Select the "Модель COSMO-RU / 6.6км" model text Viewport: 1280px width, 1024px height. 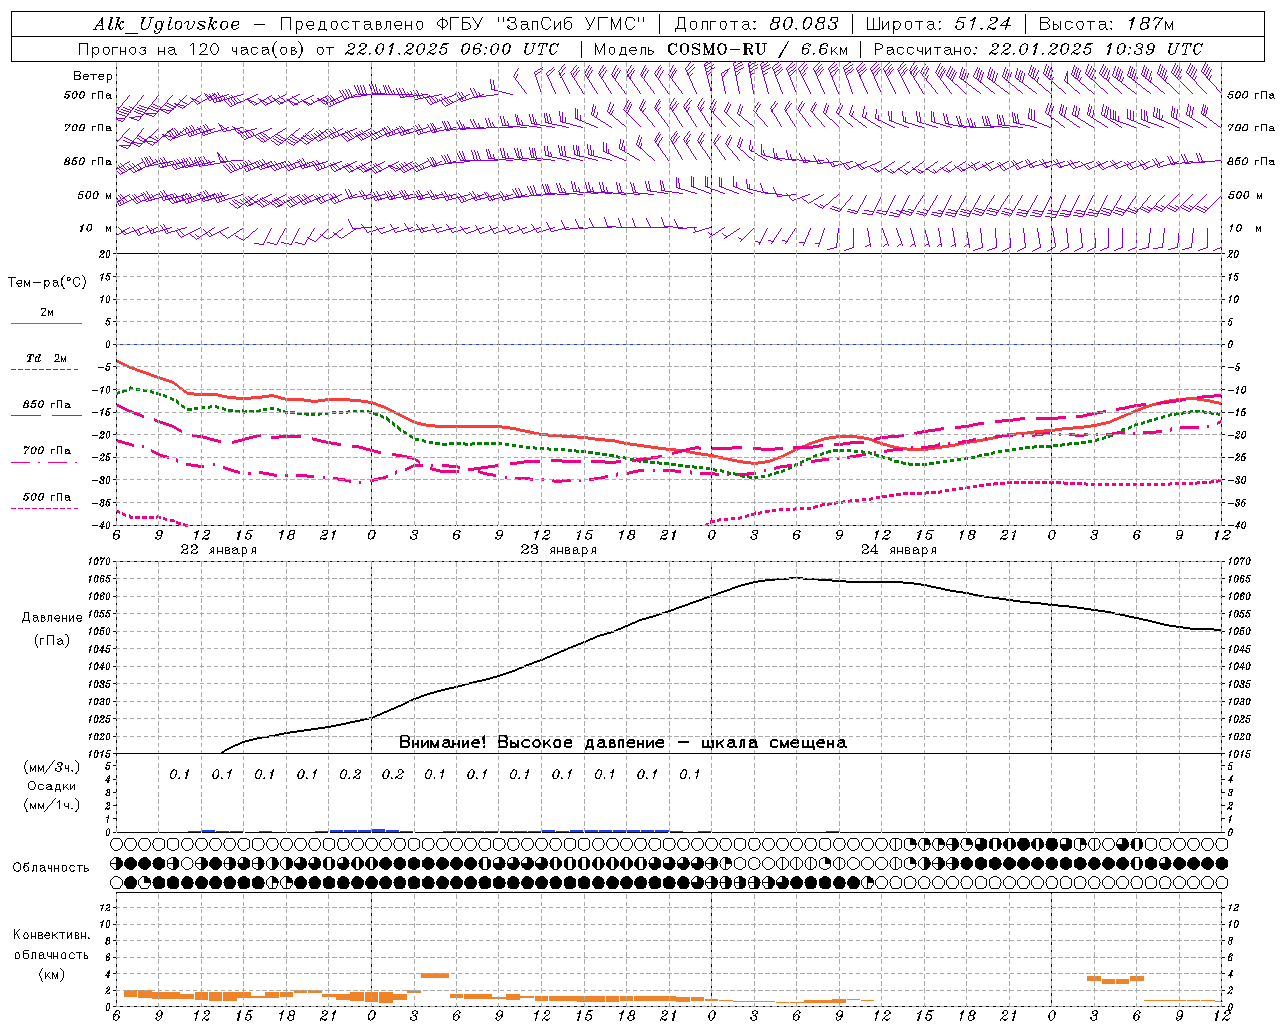pyautogui.click(x=721, y=49)
